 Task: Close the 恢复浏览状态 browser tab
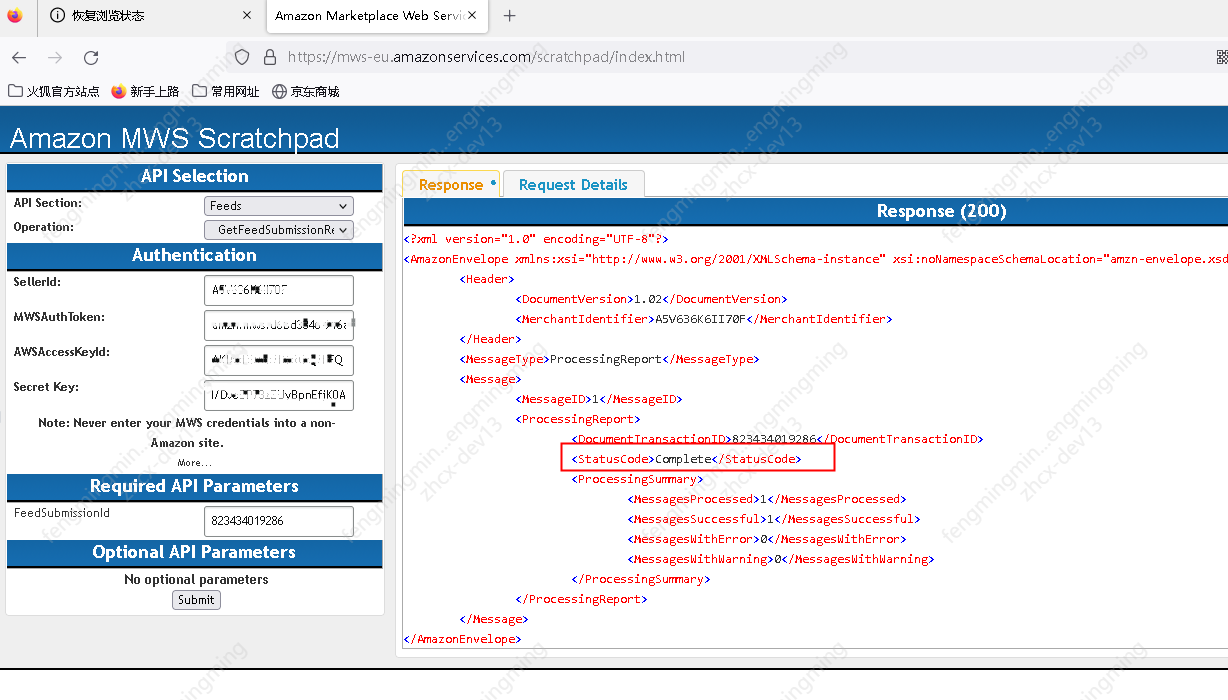247,16
